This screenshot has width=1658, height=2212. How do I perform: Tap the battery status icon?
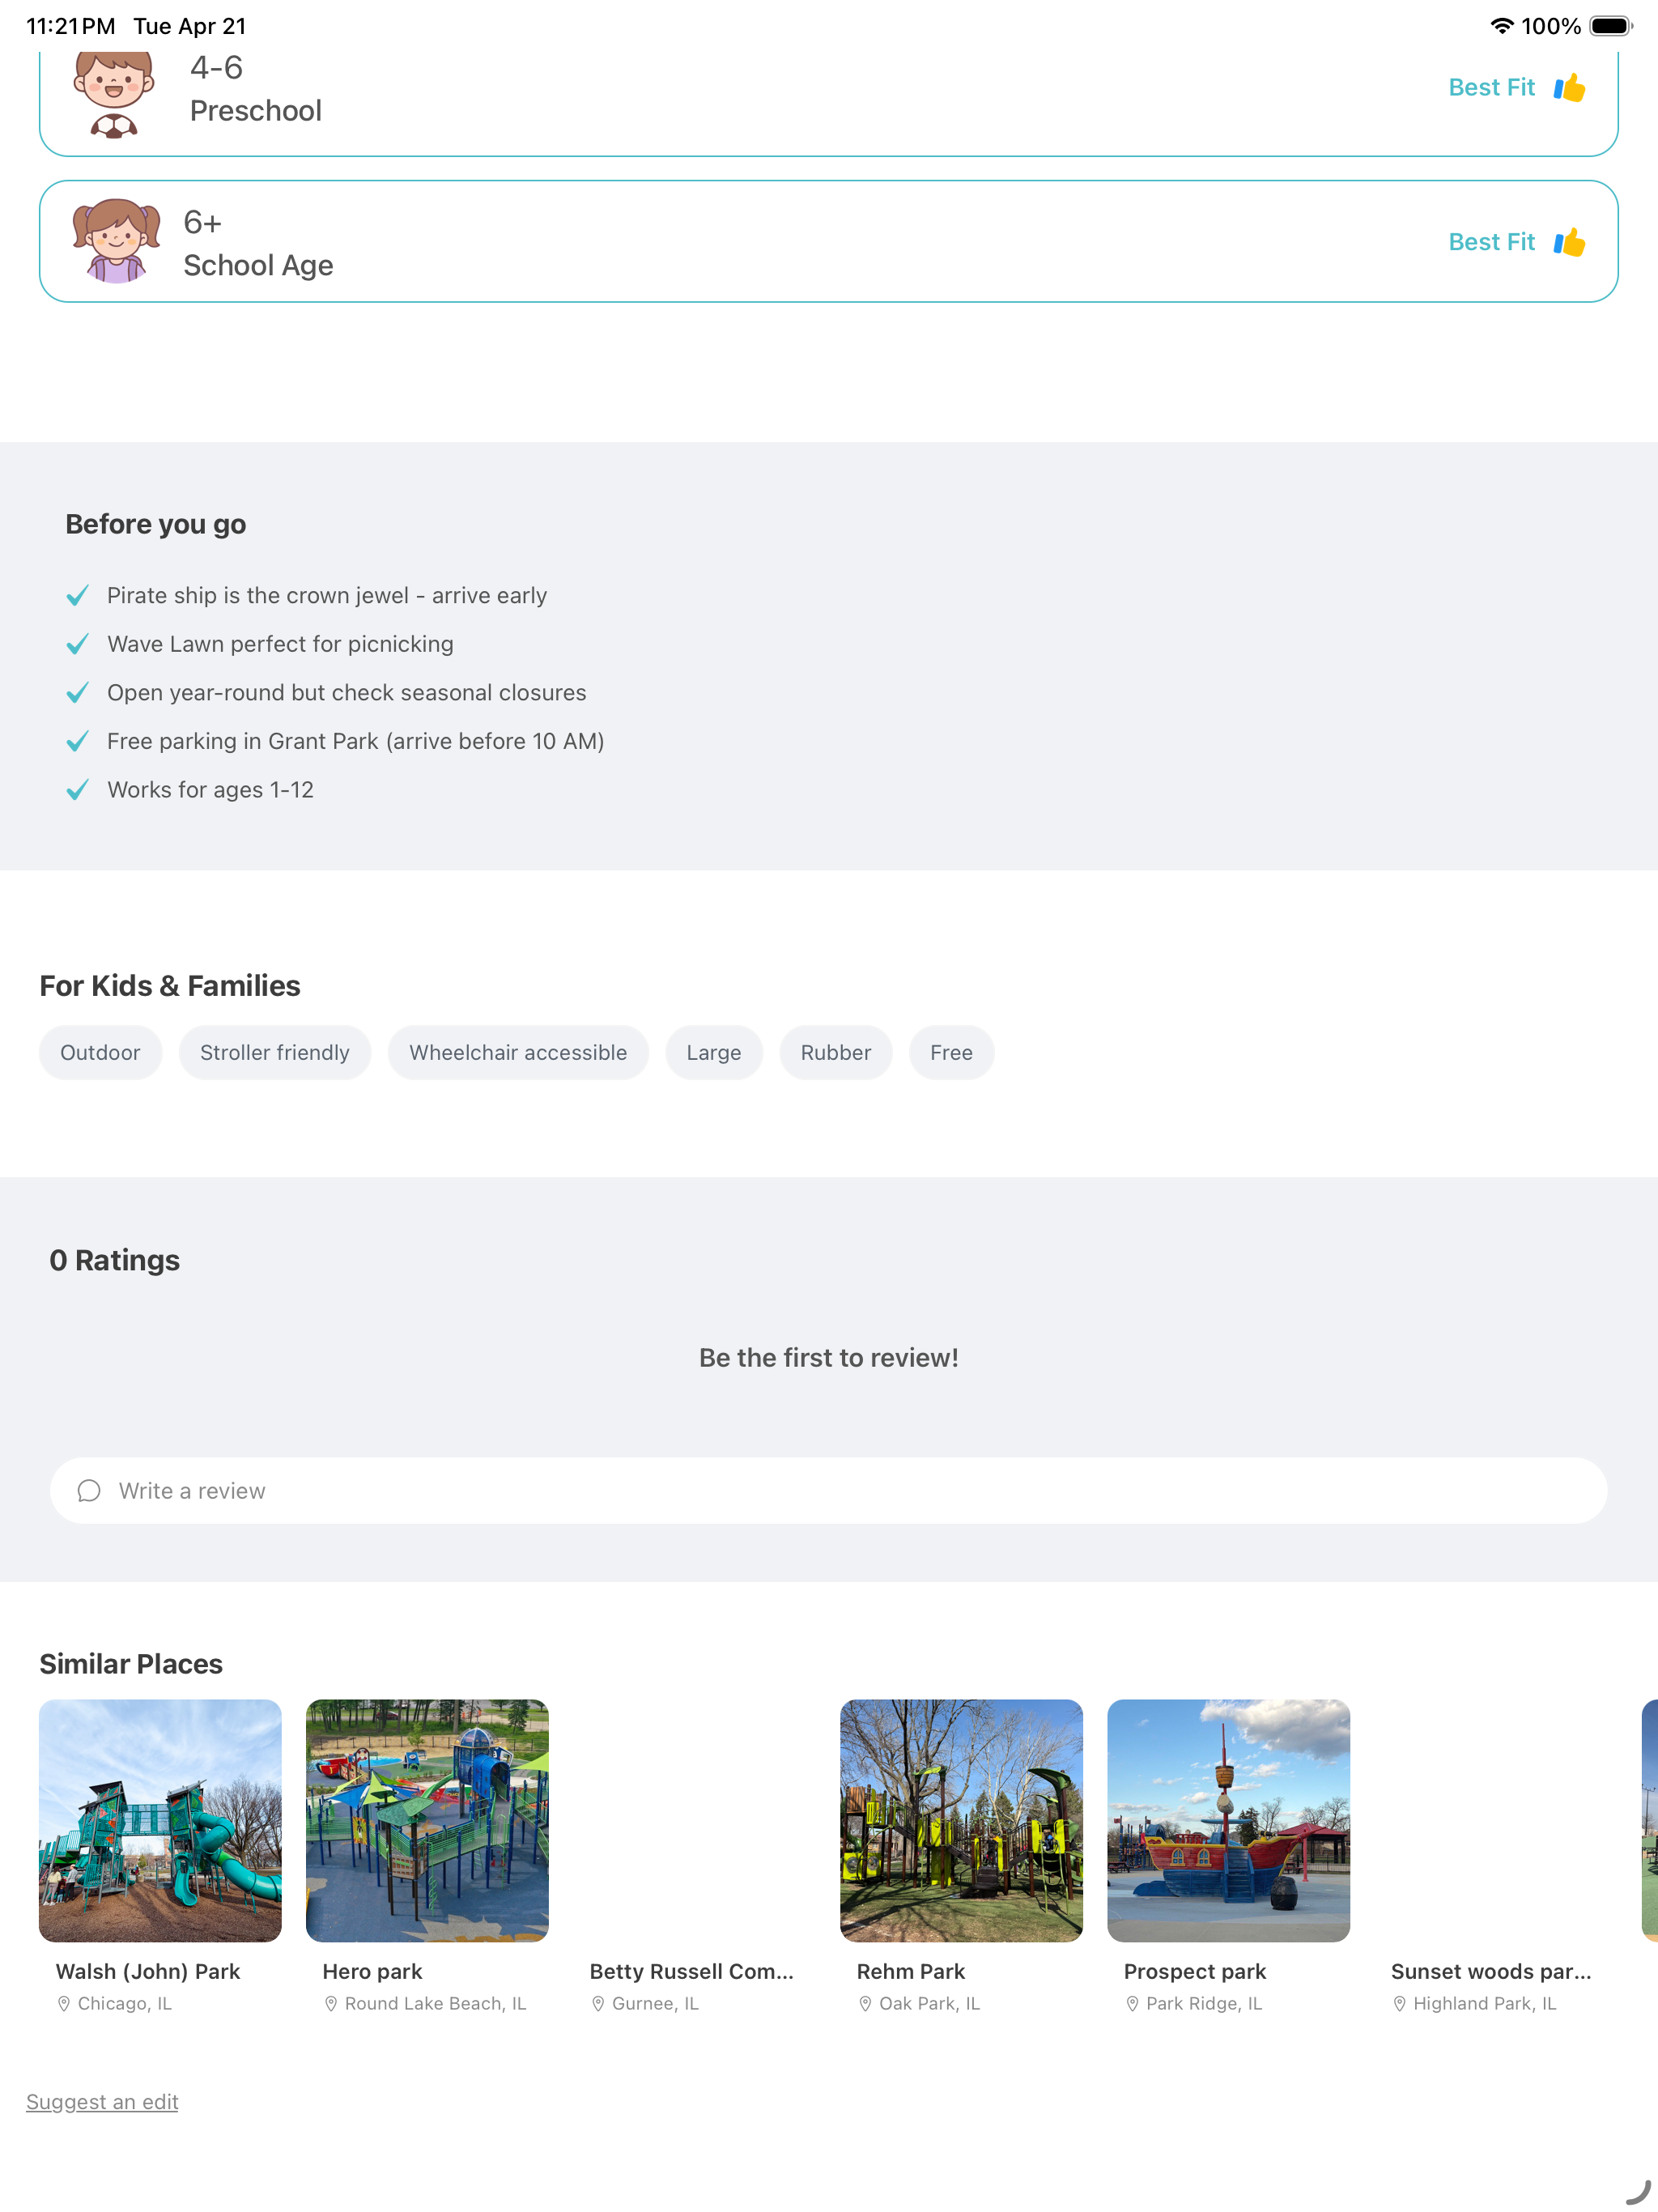pos(1610,26)
